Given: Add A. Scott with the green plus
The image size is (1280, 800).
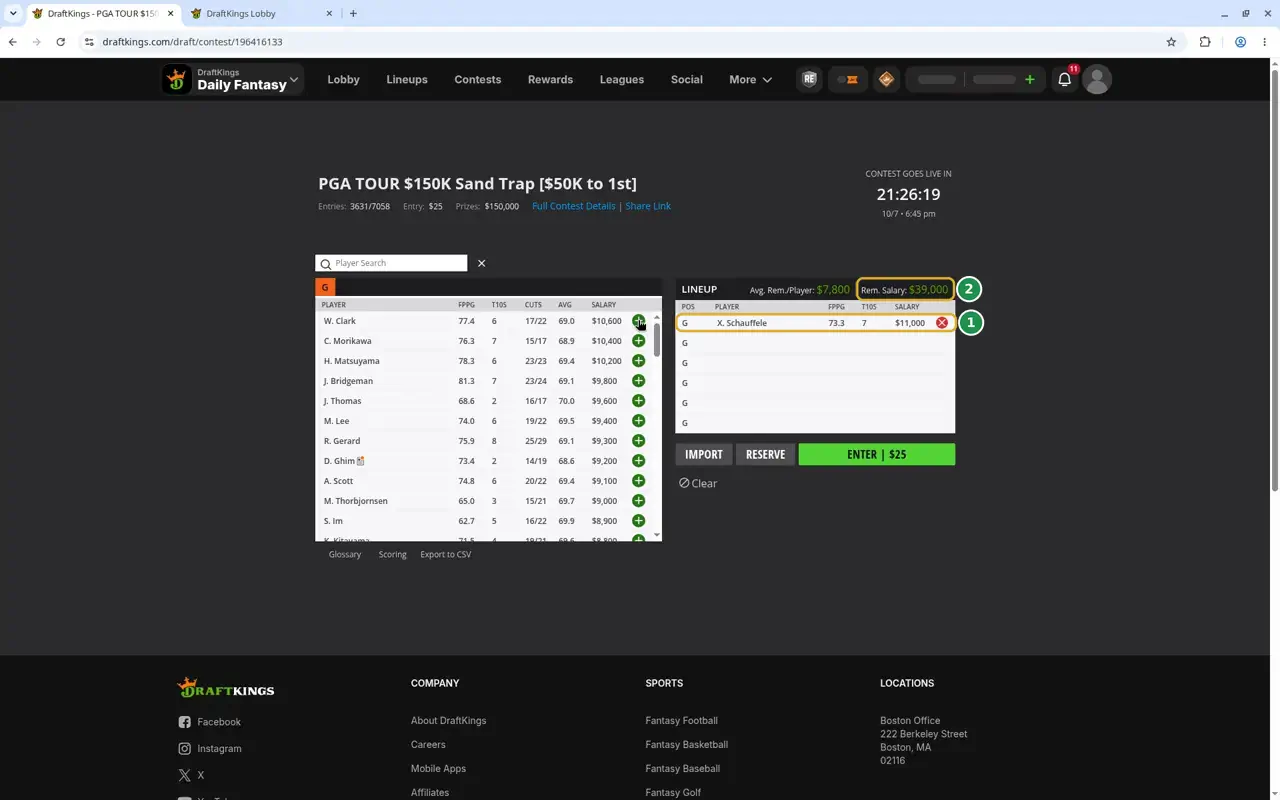Looking at the screenshot, I should (638, 481).
